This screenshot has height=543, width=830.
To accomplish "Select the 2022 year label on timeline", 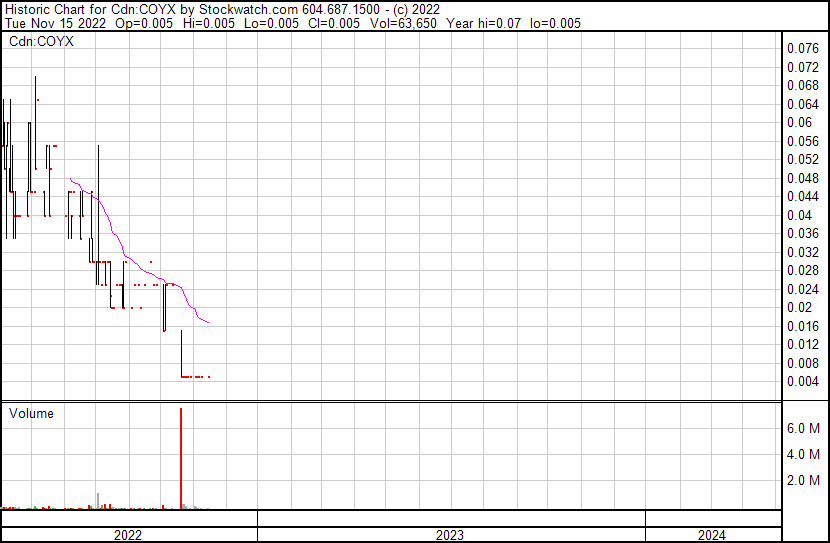I will (128, 535).
